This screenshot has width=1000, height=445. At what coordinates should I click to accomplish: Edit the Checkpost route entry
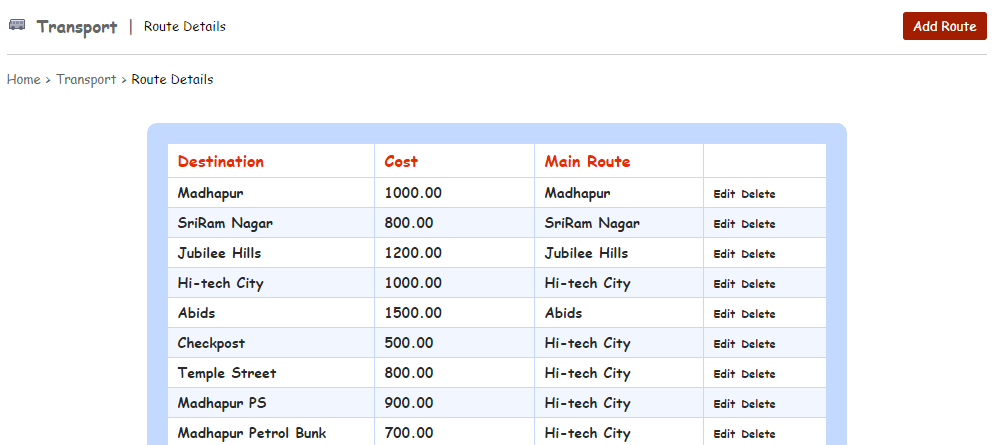point(724,344)
